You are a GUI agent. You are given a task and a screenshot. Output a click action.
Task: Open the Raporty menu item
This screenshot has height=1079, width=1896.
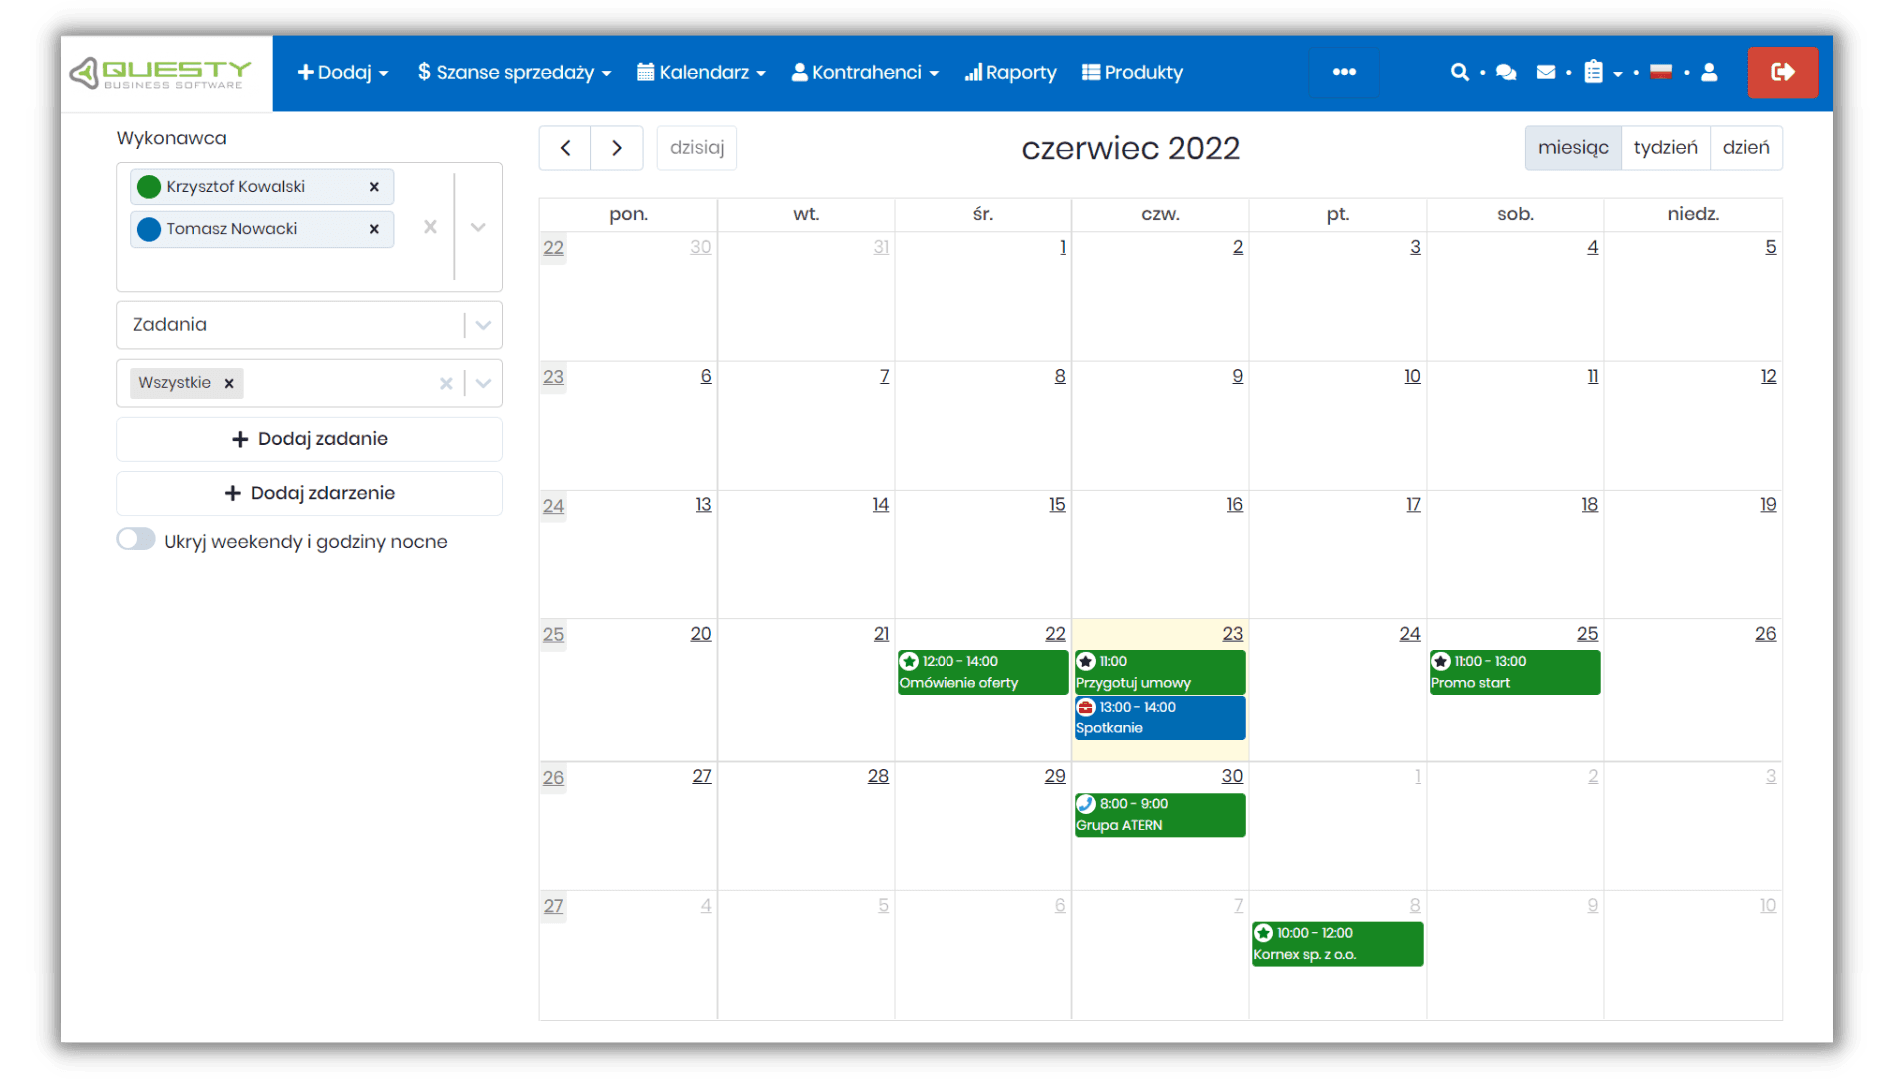(1010, 72)
